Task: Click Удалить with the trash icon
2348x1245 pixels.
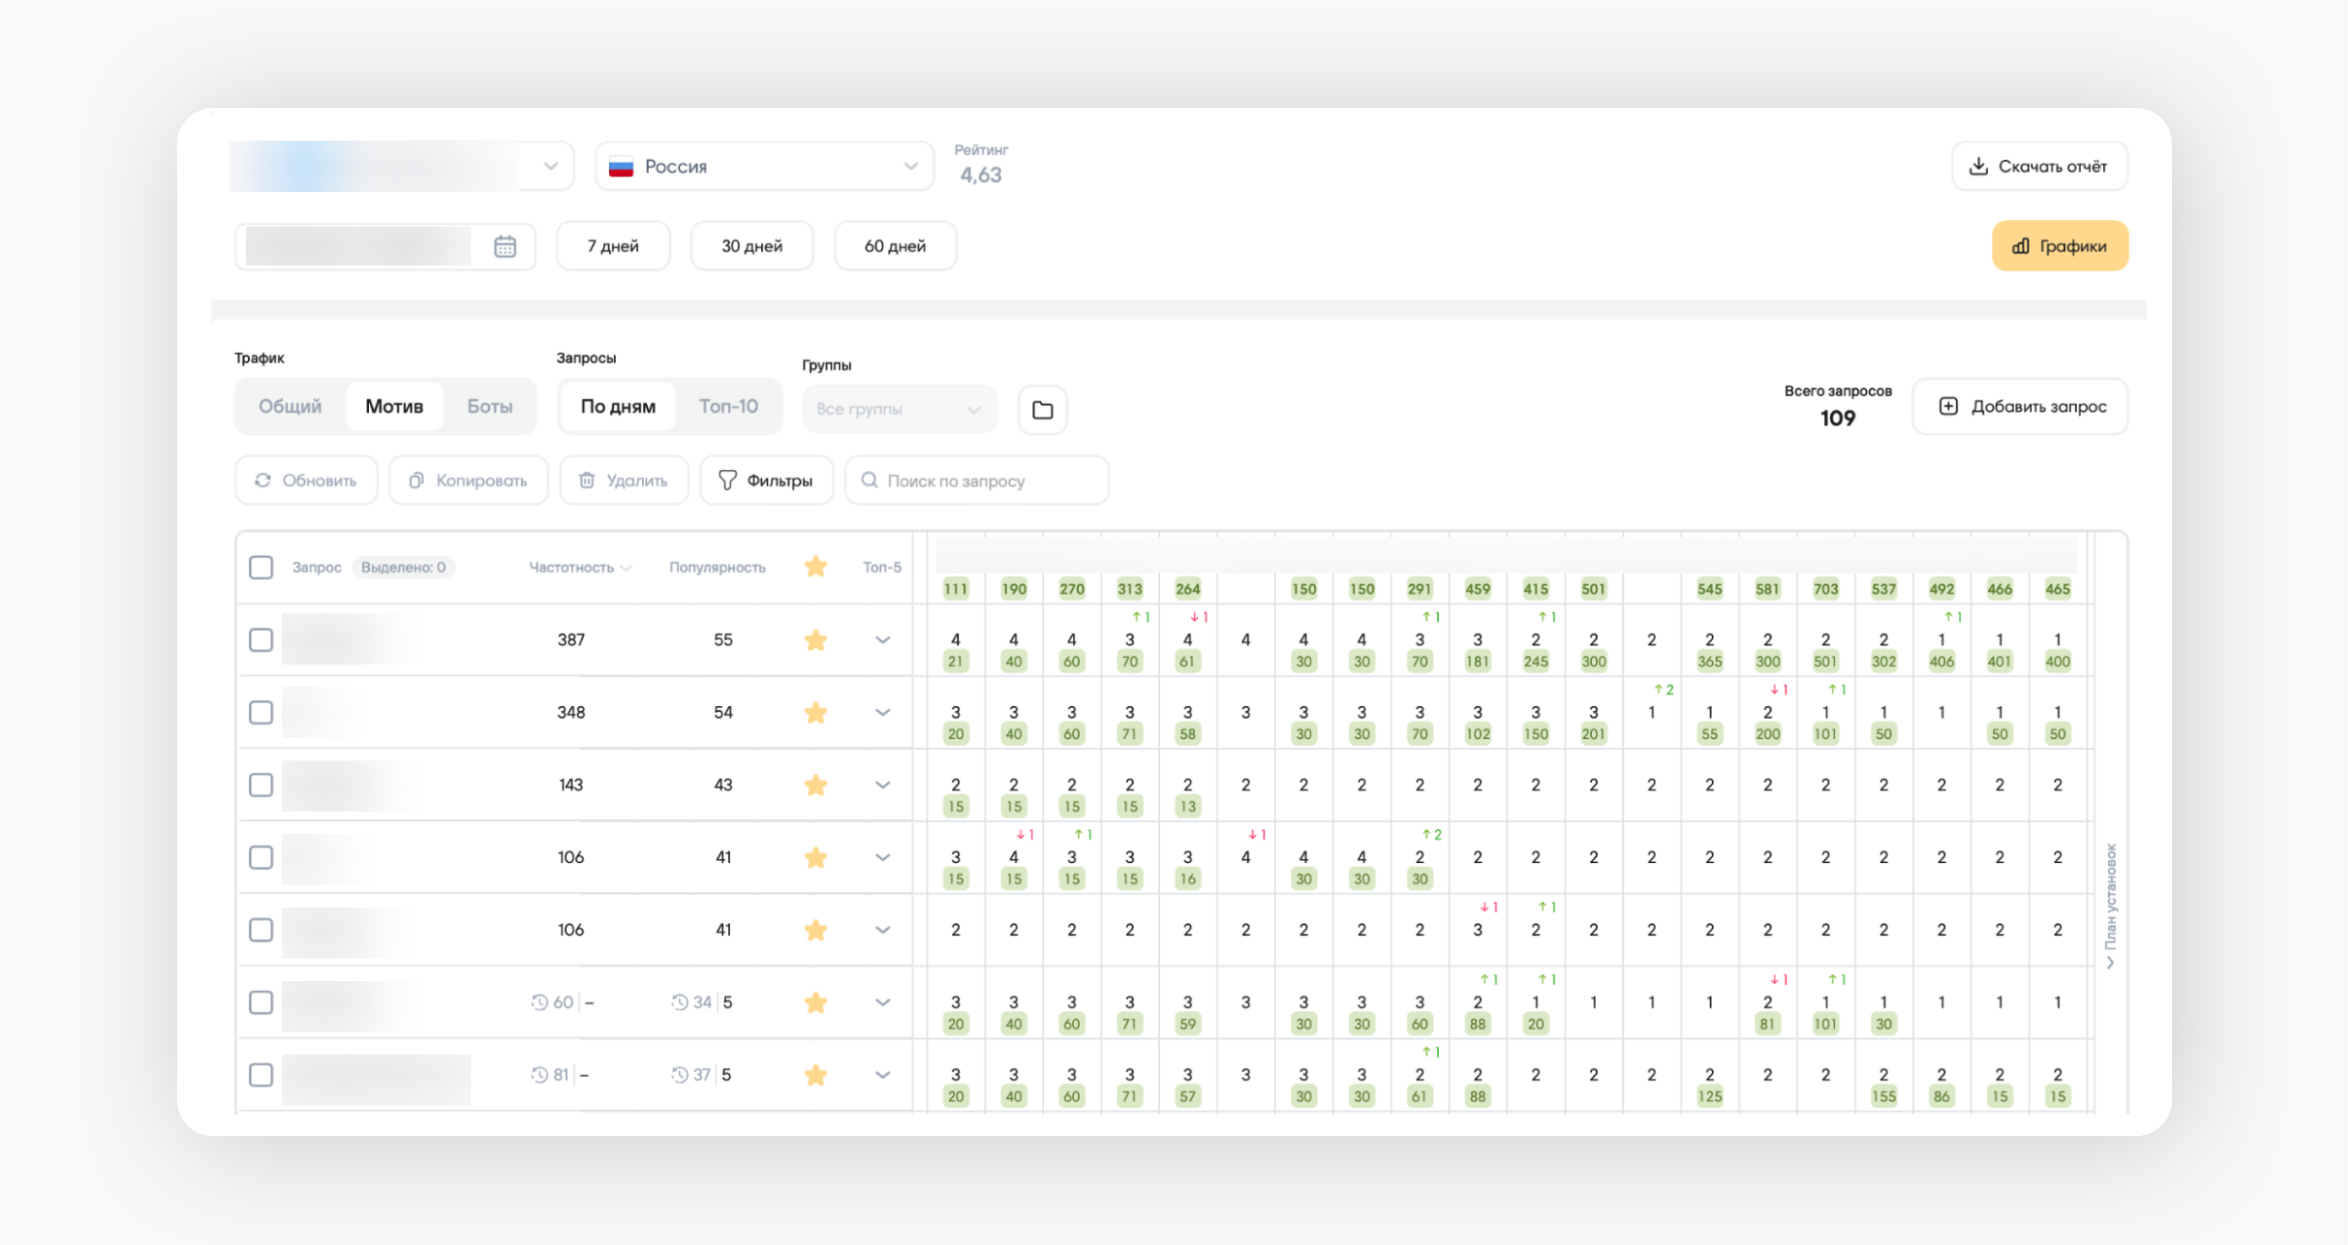Action: (x=623, y=481)
